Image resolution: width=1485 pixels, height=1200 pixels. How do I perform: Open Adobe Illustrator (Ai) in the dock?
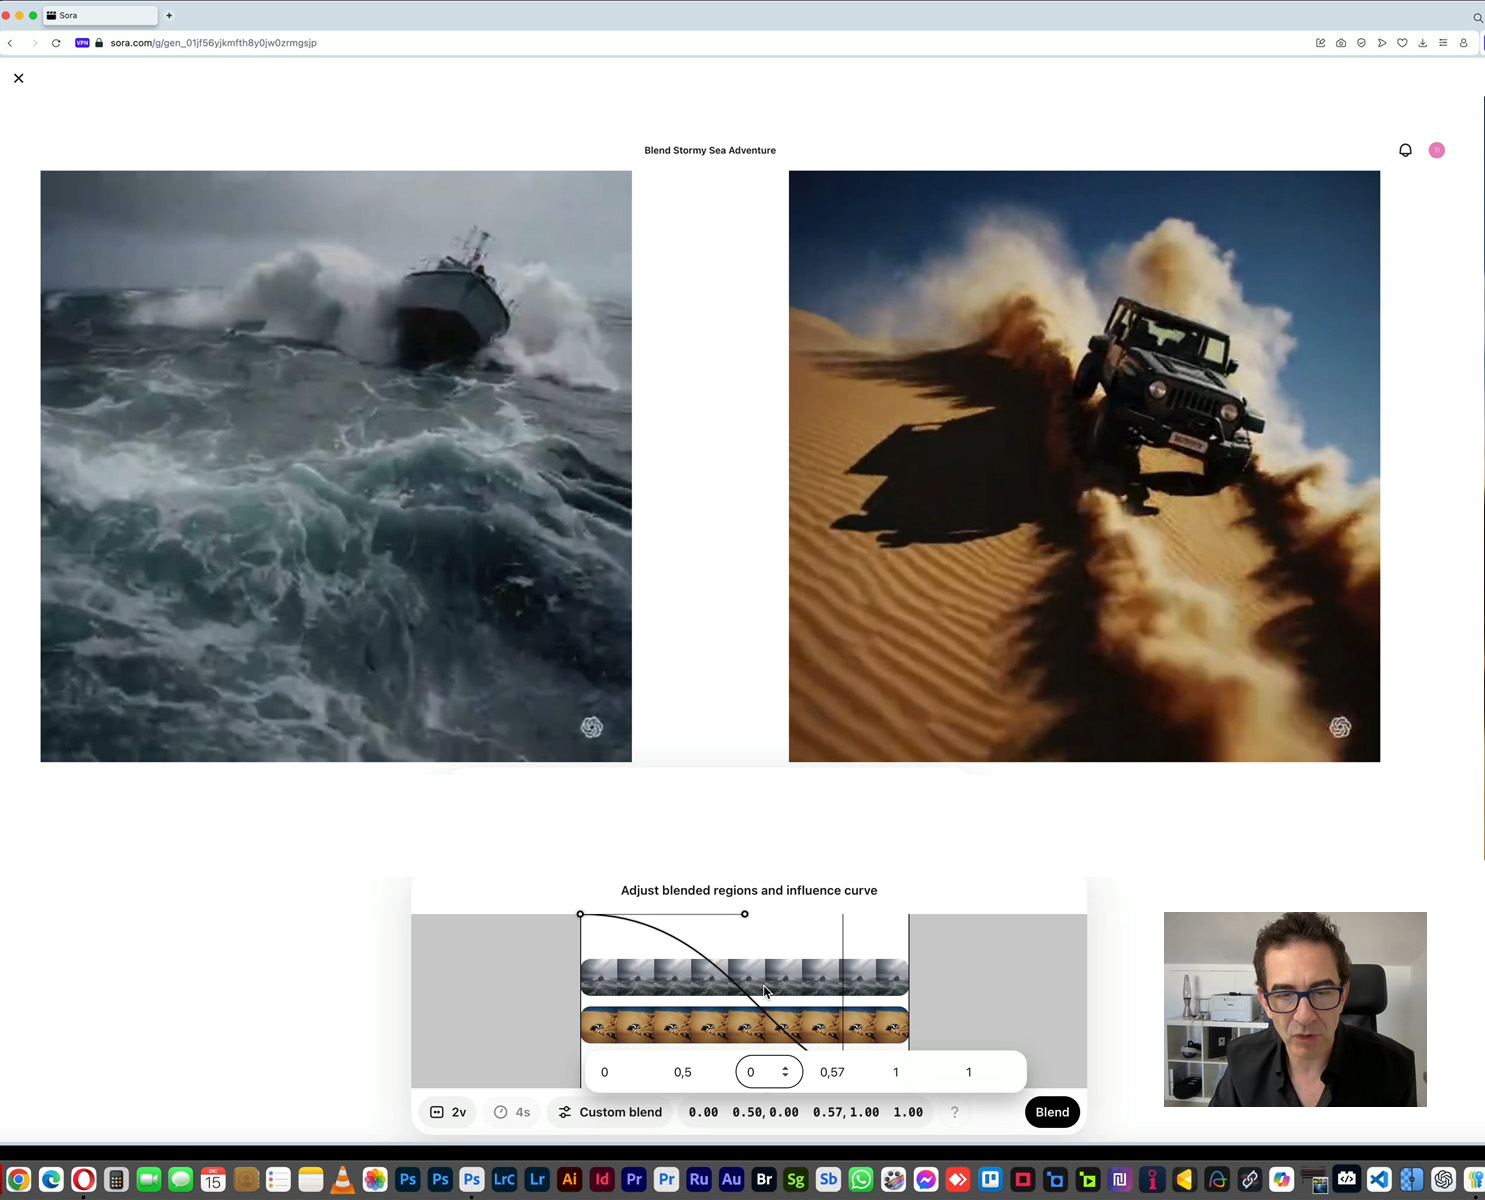[x=569, y=1179]
